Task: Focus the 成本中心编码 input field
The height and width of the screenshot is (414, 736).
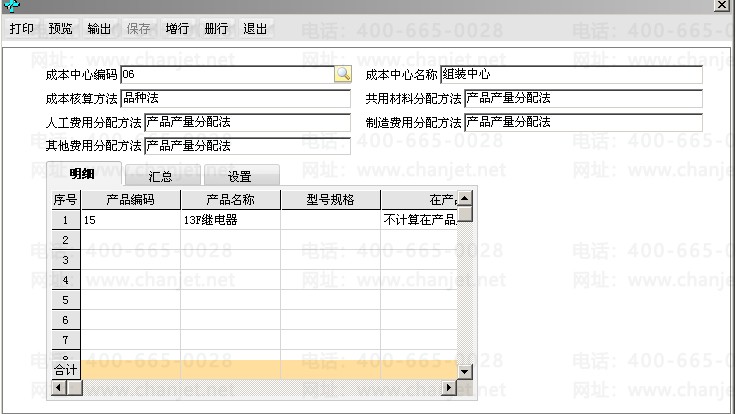Action: click(x=227, y=74)
